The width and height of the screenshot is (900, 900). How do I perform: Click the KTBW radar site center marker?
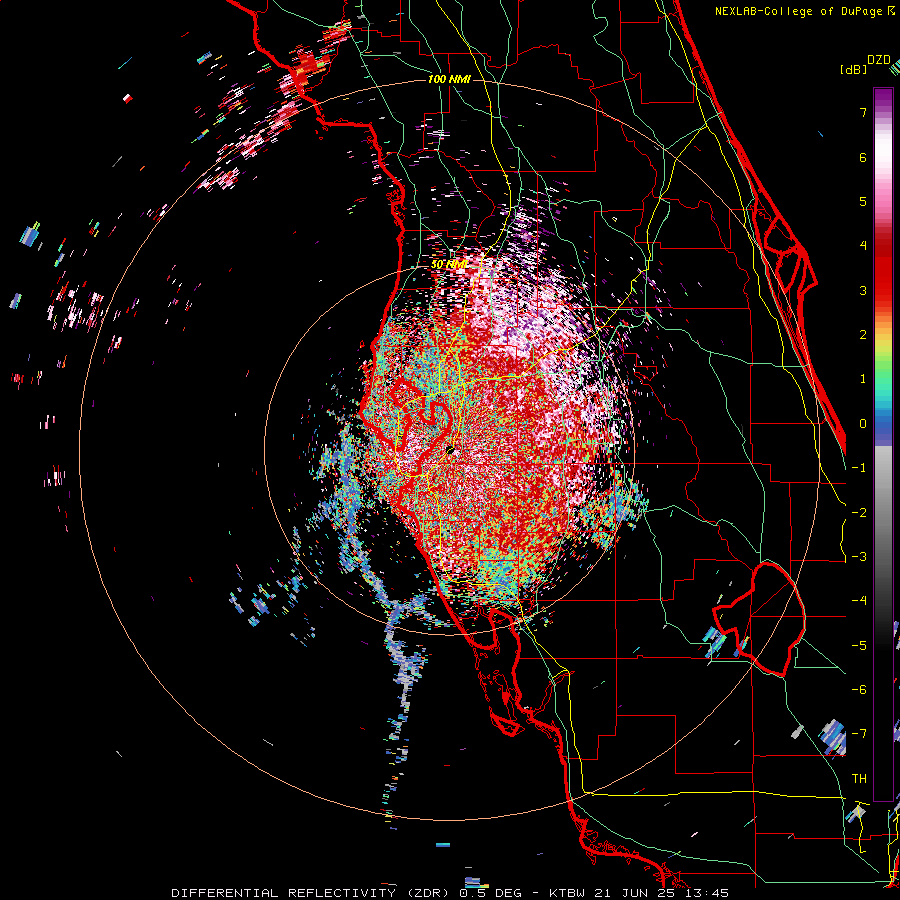coord(450,450)
